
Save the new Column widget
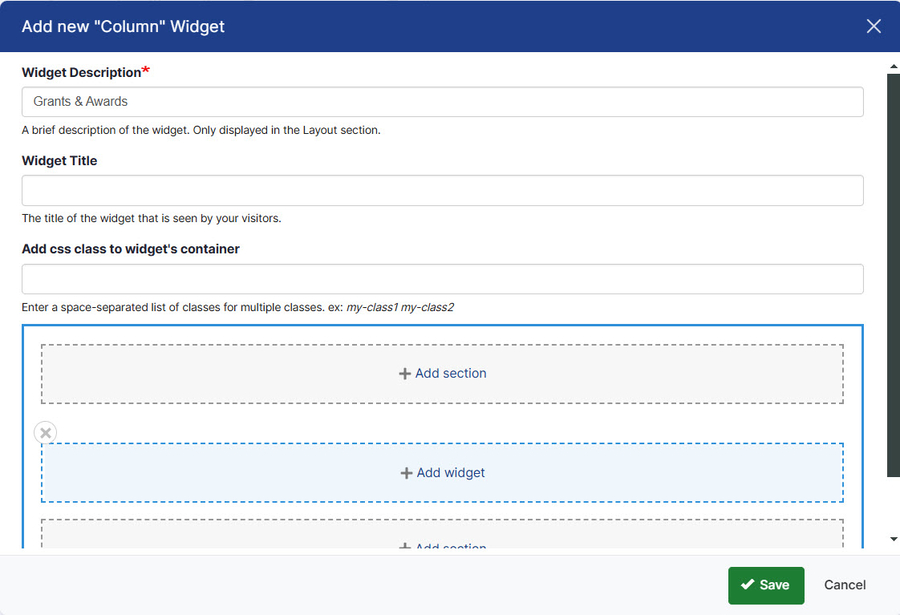click(766, 585)
